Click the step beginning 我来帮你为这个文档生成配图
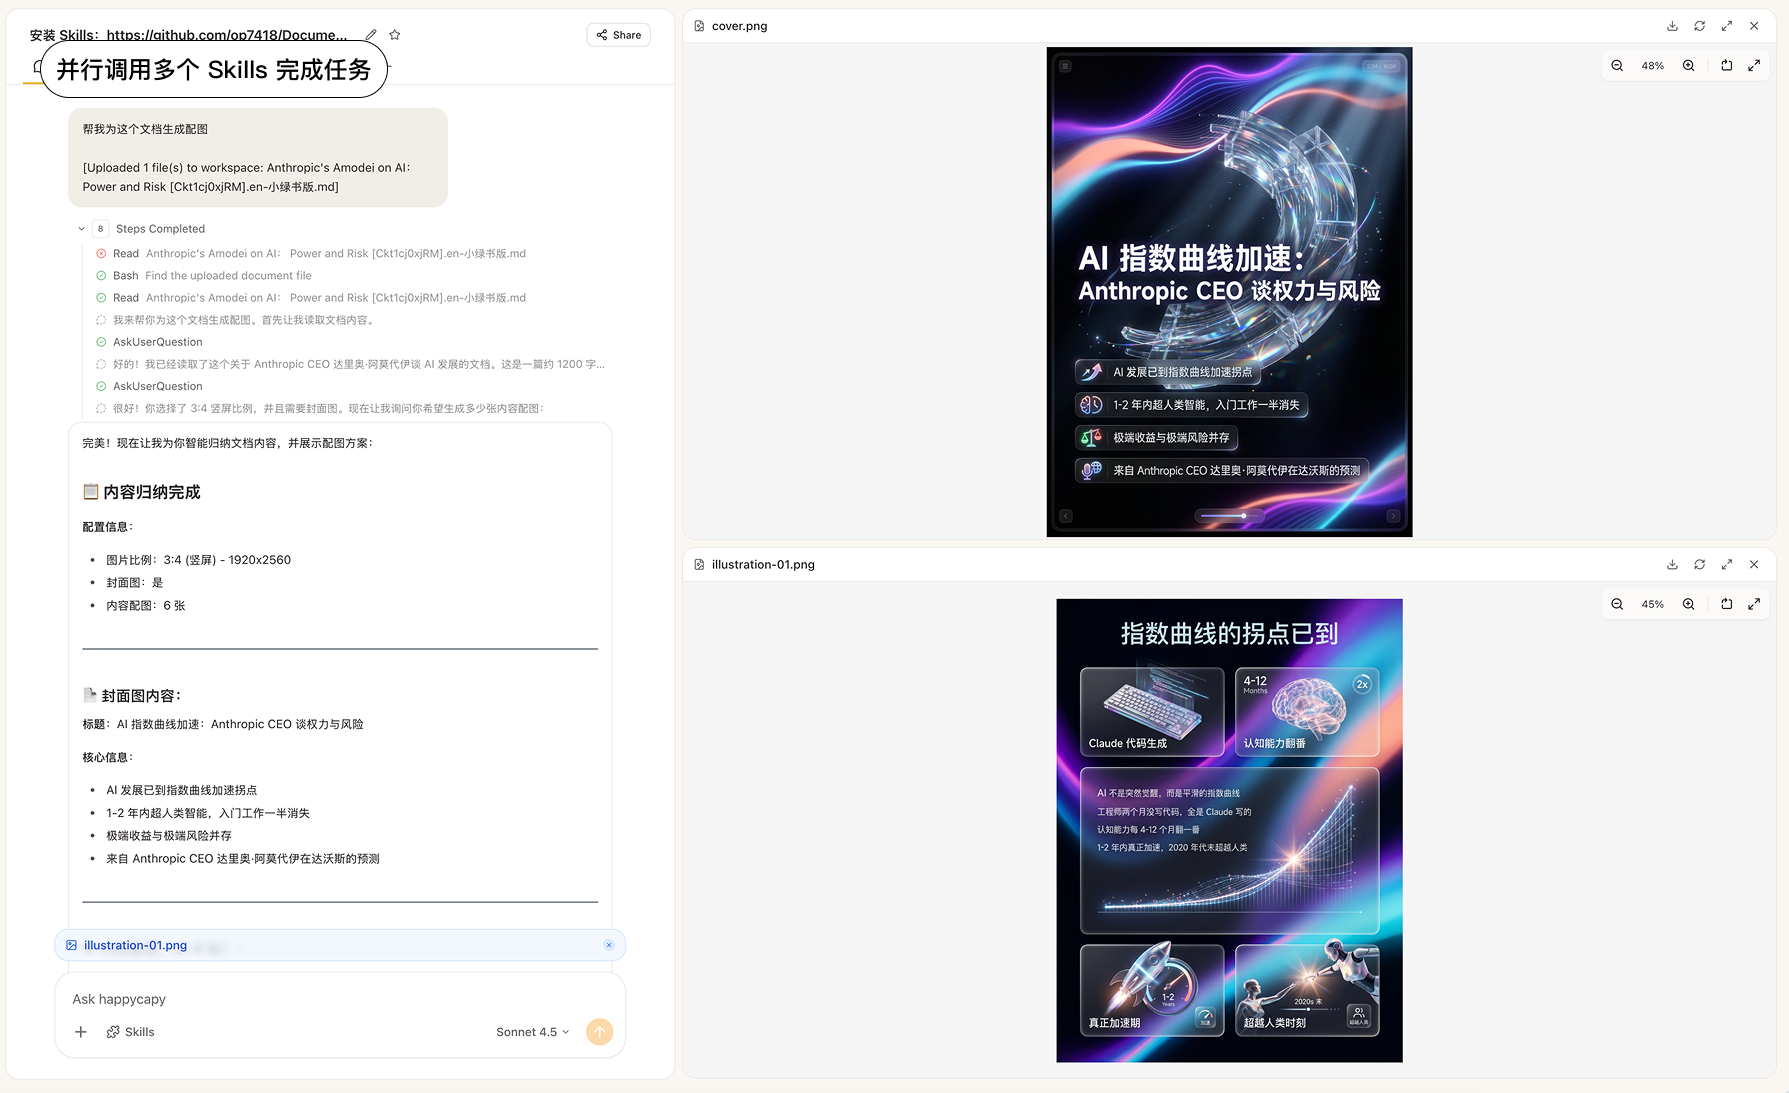1789x1093 pixels. tap(237, 320)
